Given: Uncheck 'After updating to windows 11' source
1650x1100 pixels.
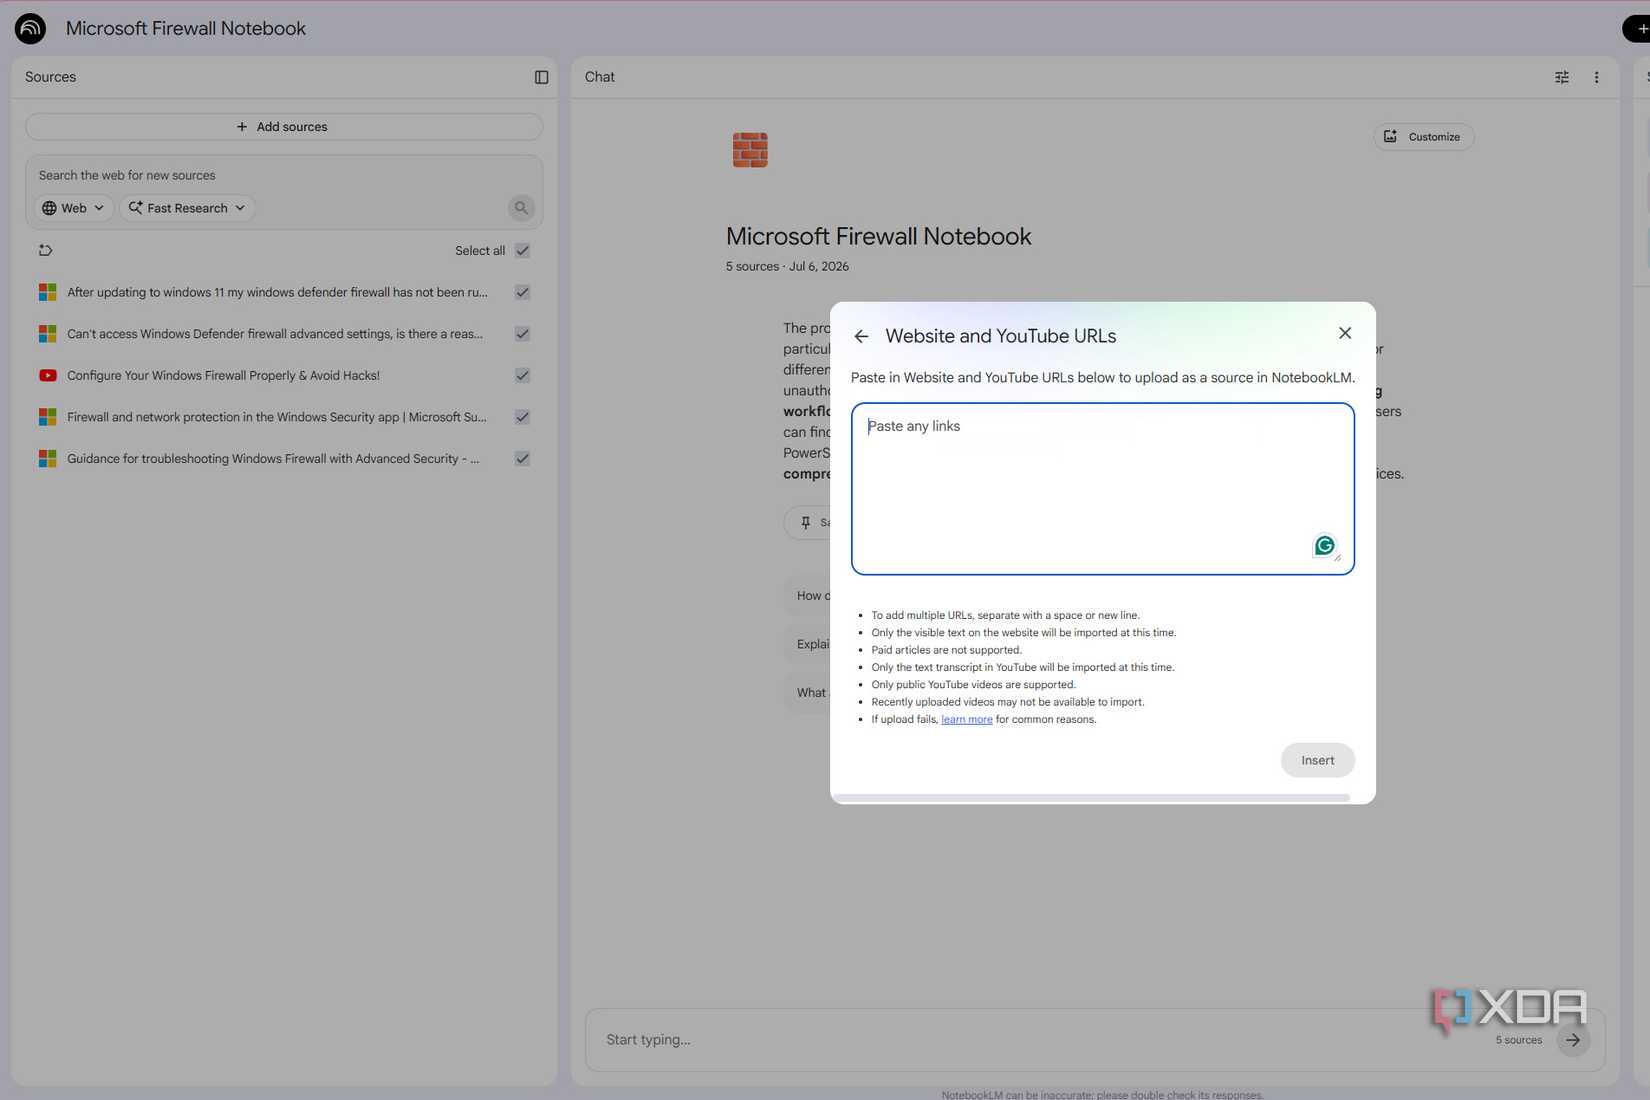Looking at the screenshot, I should 522,292.
